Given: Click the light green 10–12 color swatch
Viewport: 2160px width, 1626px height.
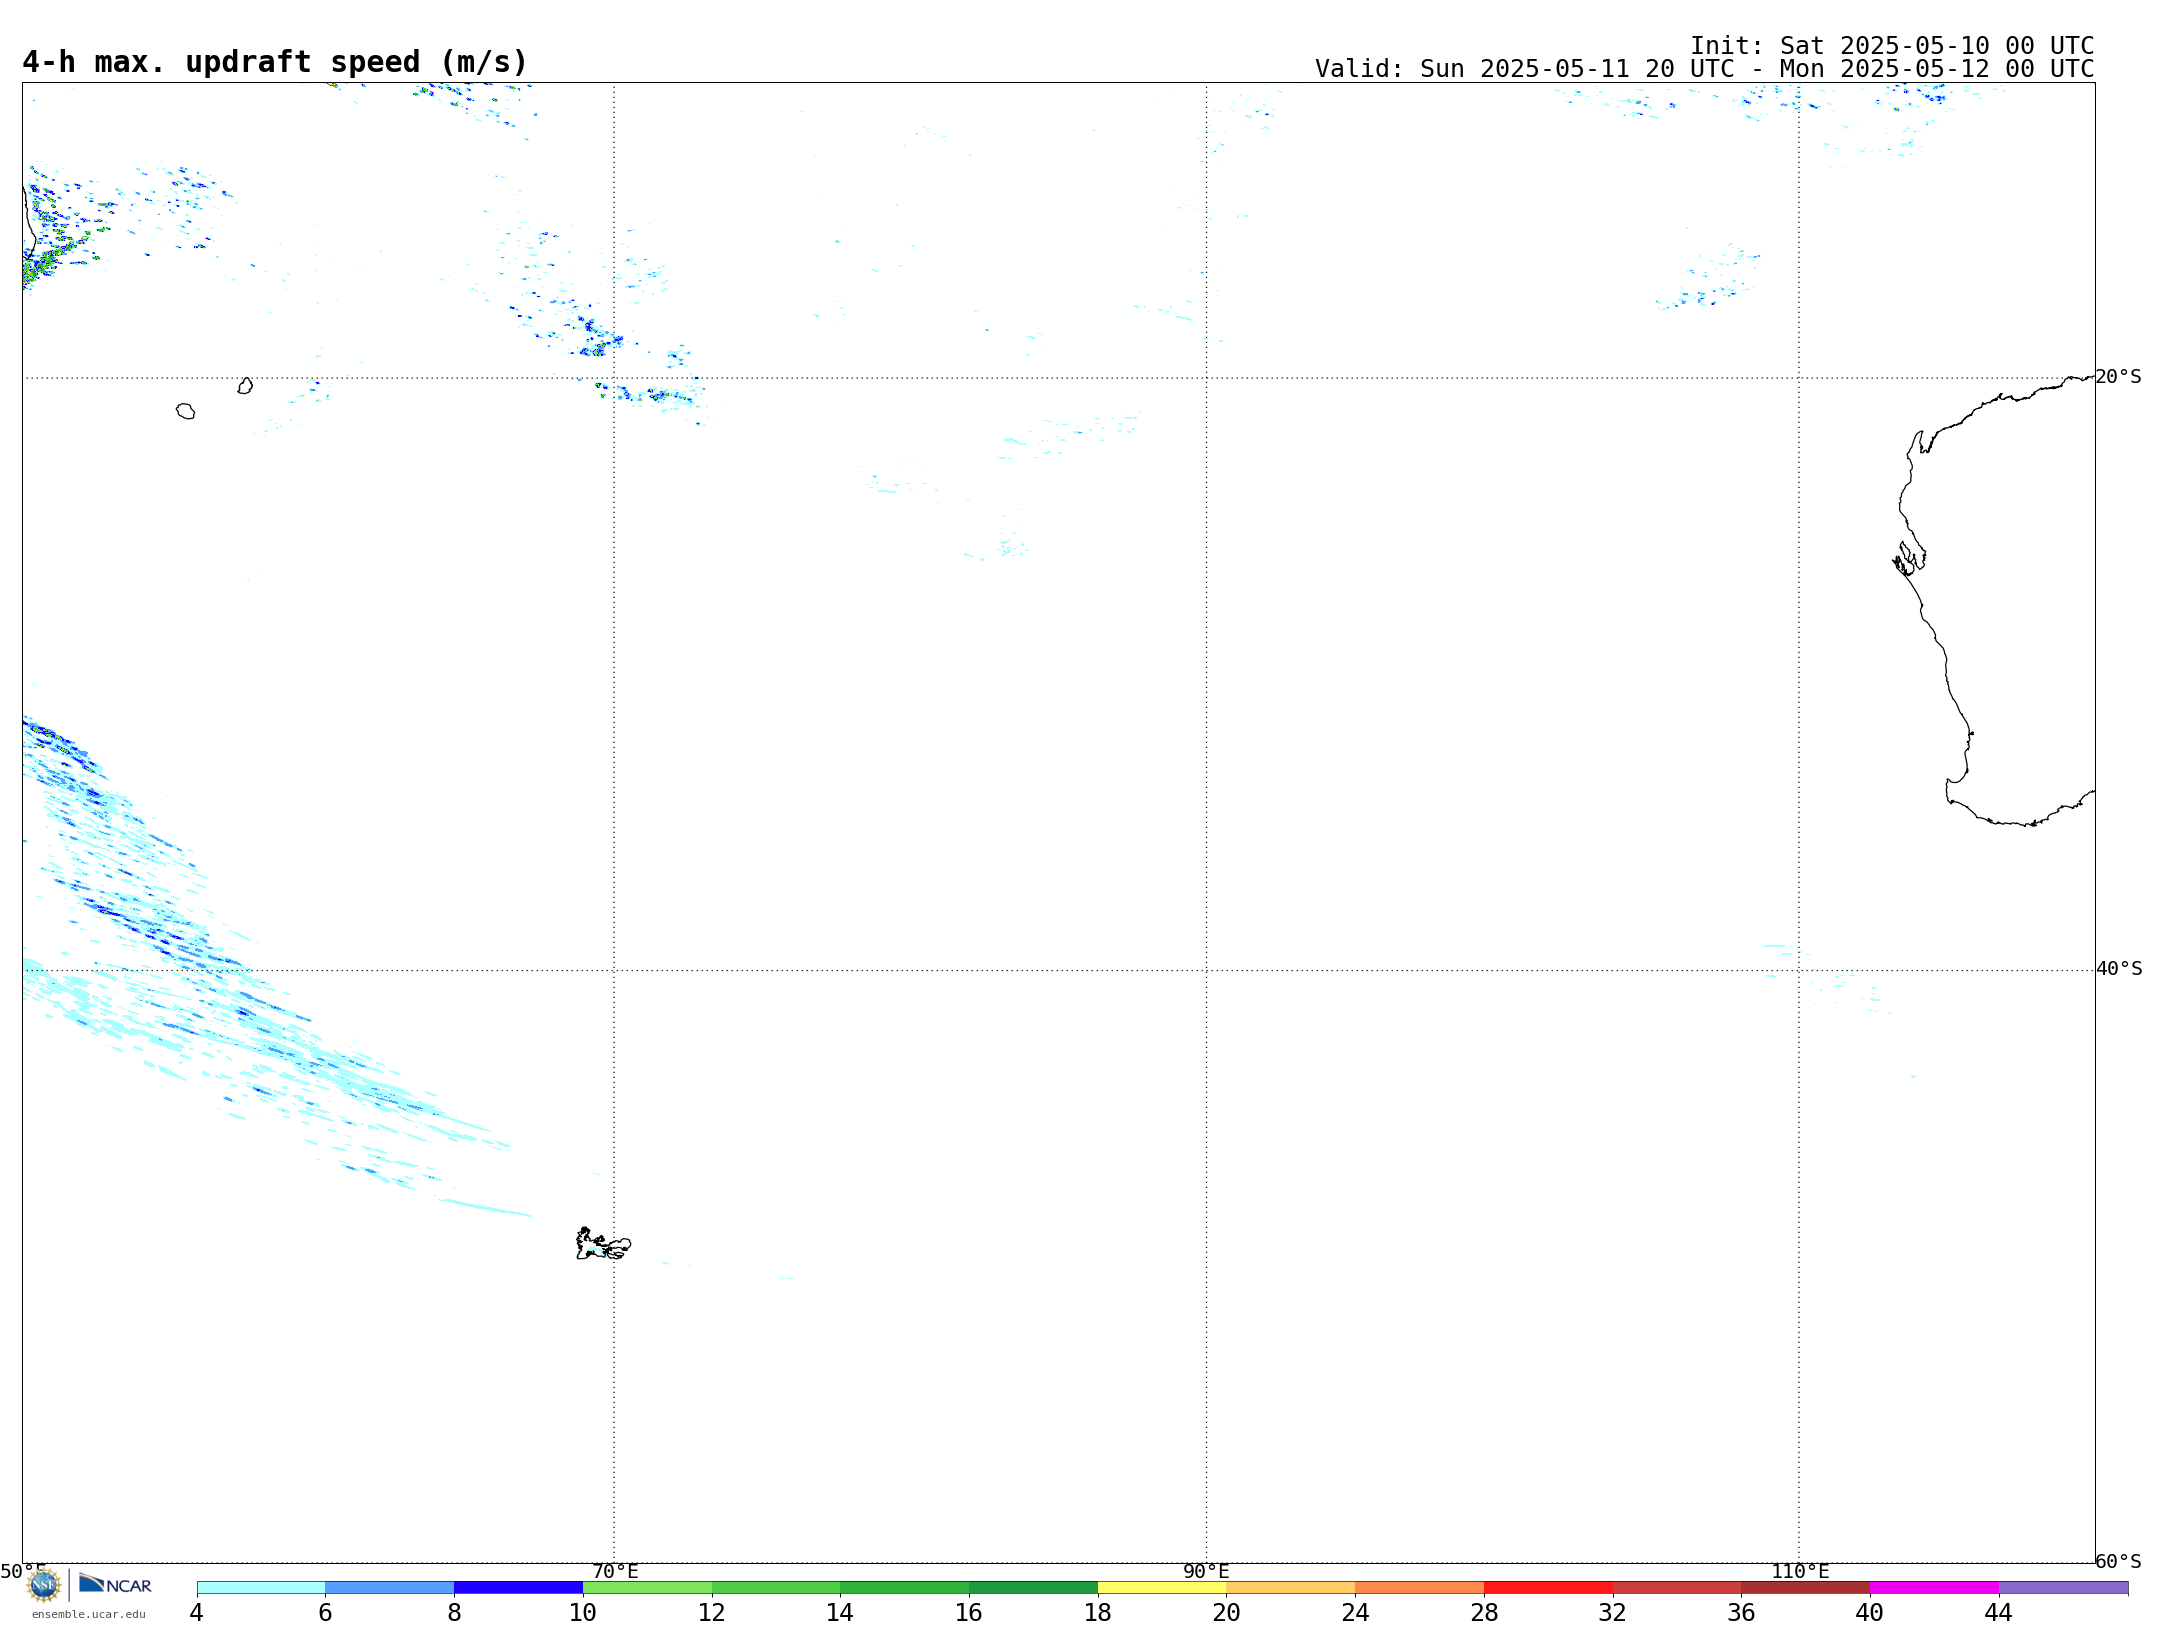Looking at the screenshot, I should [647, 1588].
